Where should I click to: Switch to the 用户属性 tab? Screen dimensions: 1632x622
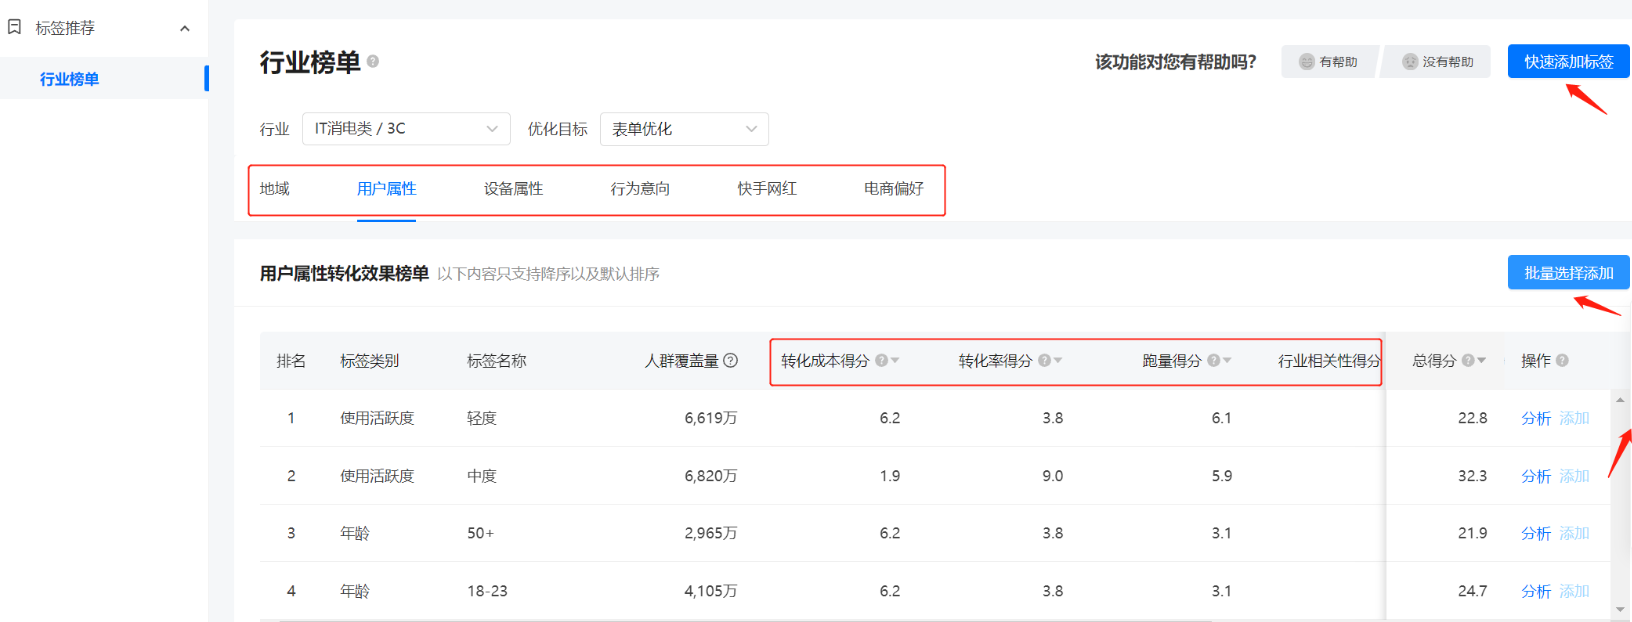click(386, 189)
